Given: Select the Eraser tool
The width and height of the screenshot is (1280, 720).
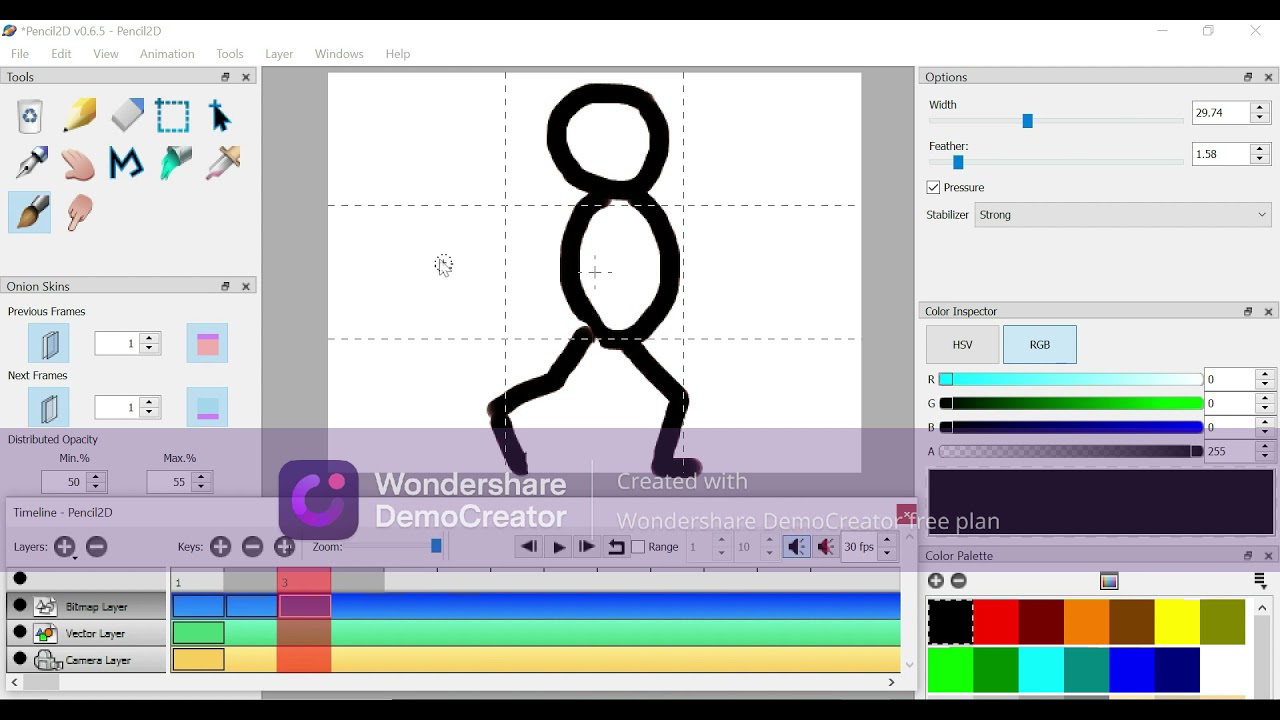Looking at the screenshot, I should click(127, 116).
